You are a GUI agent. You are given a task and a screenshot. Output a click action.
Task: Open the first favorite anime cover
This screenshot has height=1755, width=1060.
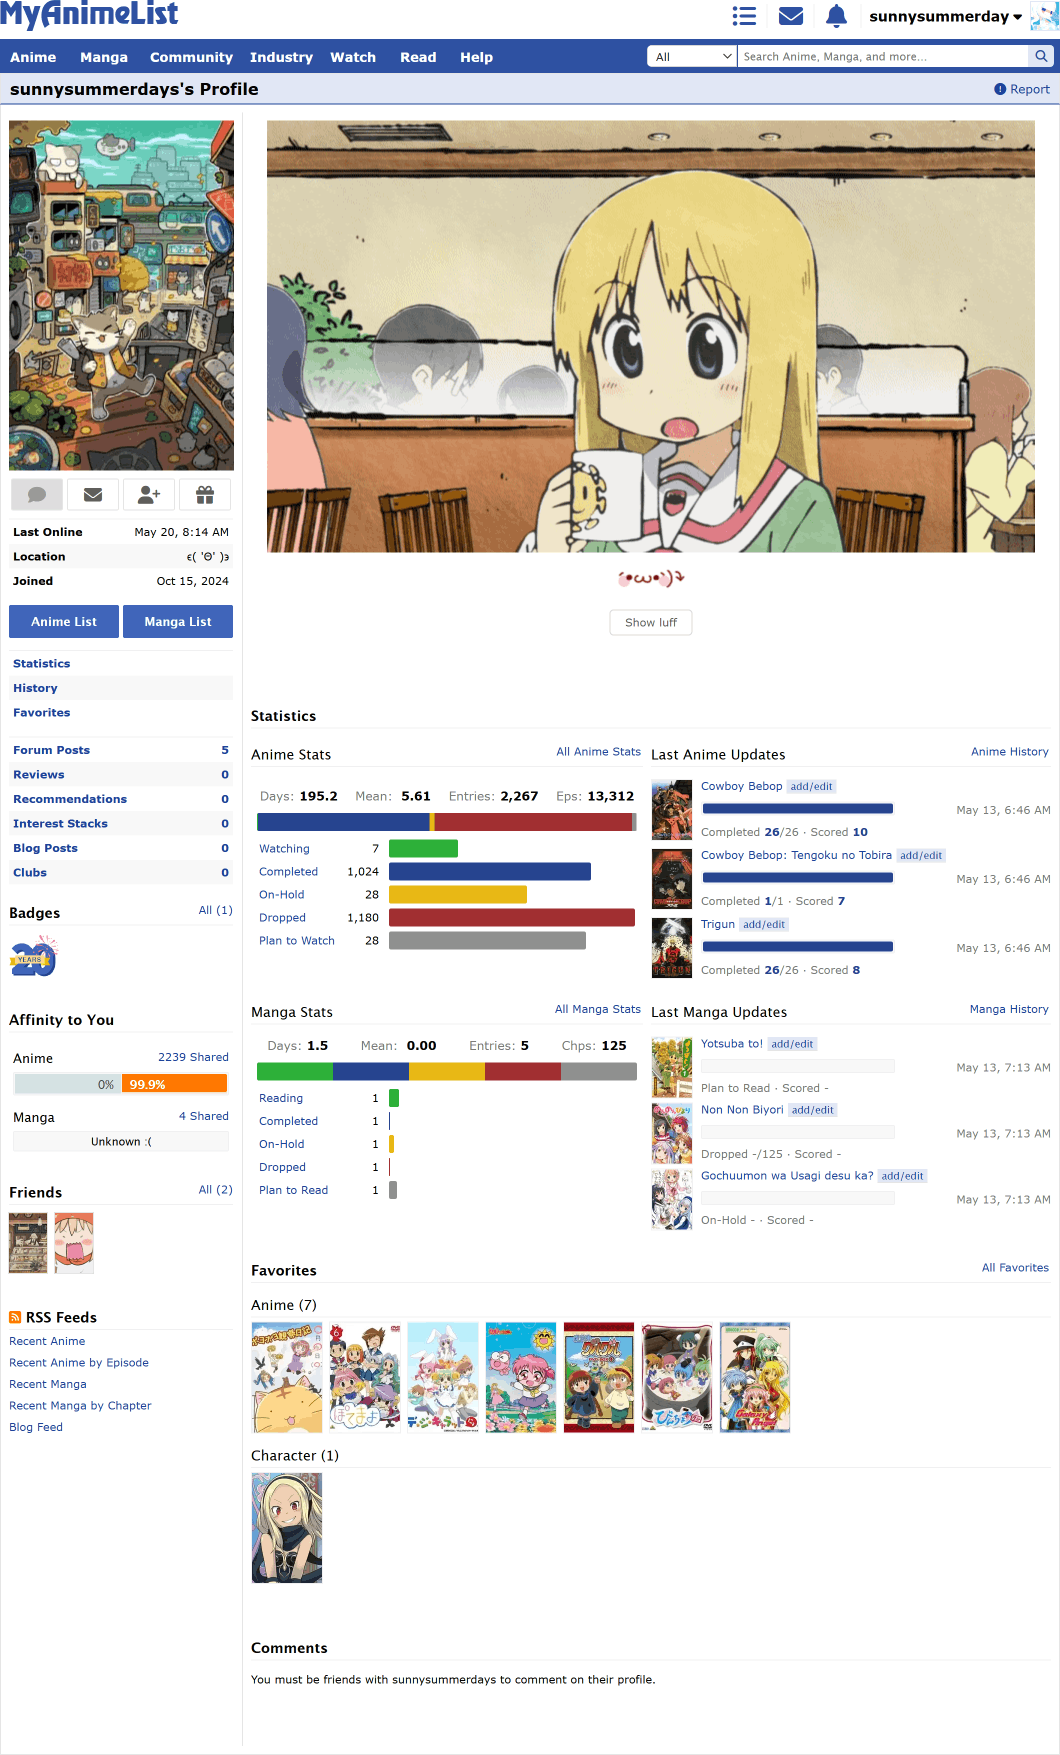coord(287,1378)
